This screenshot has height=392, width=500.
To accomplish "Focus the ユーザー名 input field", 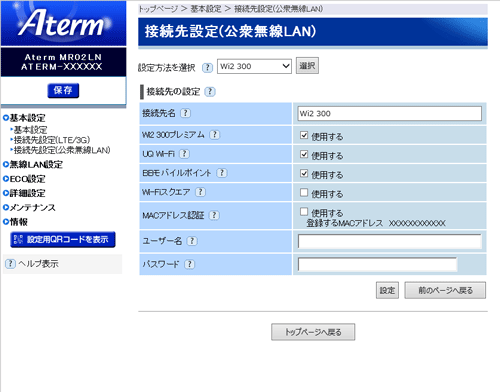I will click(x=390, y=241).
